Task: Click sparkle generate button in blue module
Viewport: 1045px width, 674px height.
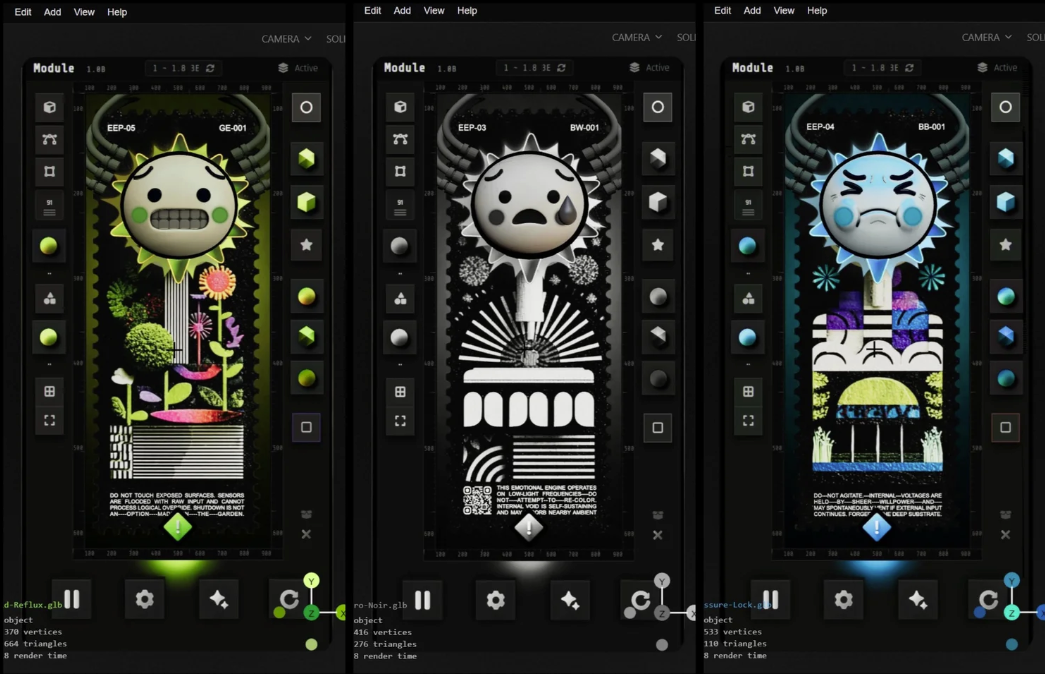Action: [x=918, y=599]
